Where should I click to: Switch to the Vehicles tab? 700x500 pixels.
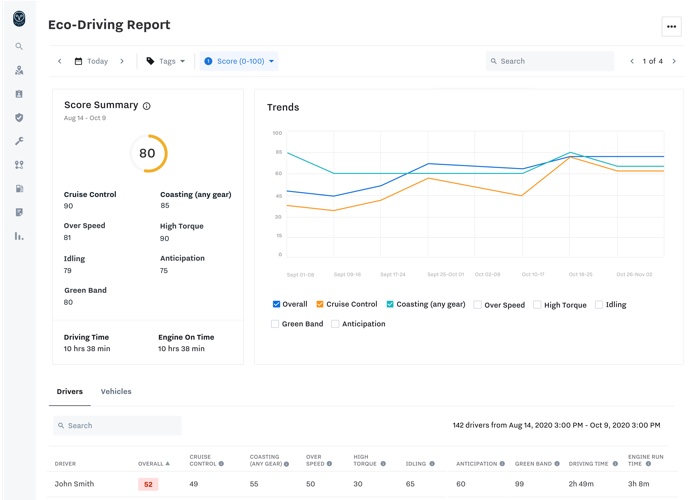coord(116,392)
